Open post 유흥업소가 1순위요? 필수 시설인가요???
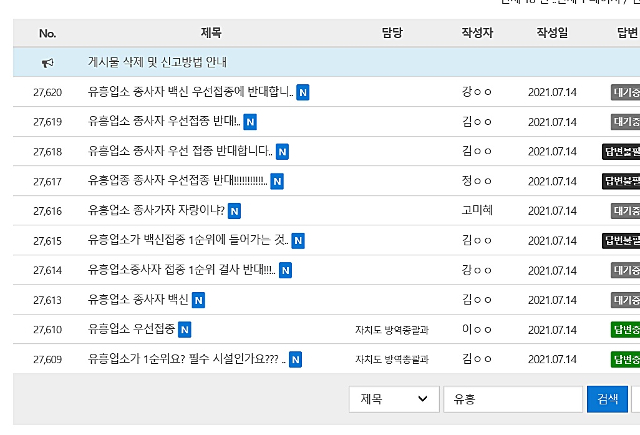 [187, 359]
